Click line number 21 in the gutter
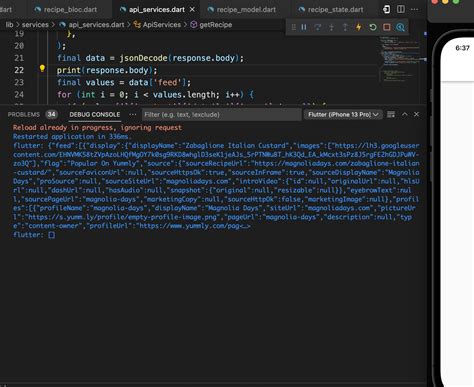The image size is (474, 387). click(x=19, y=58)
